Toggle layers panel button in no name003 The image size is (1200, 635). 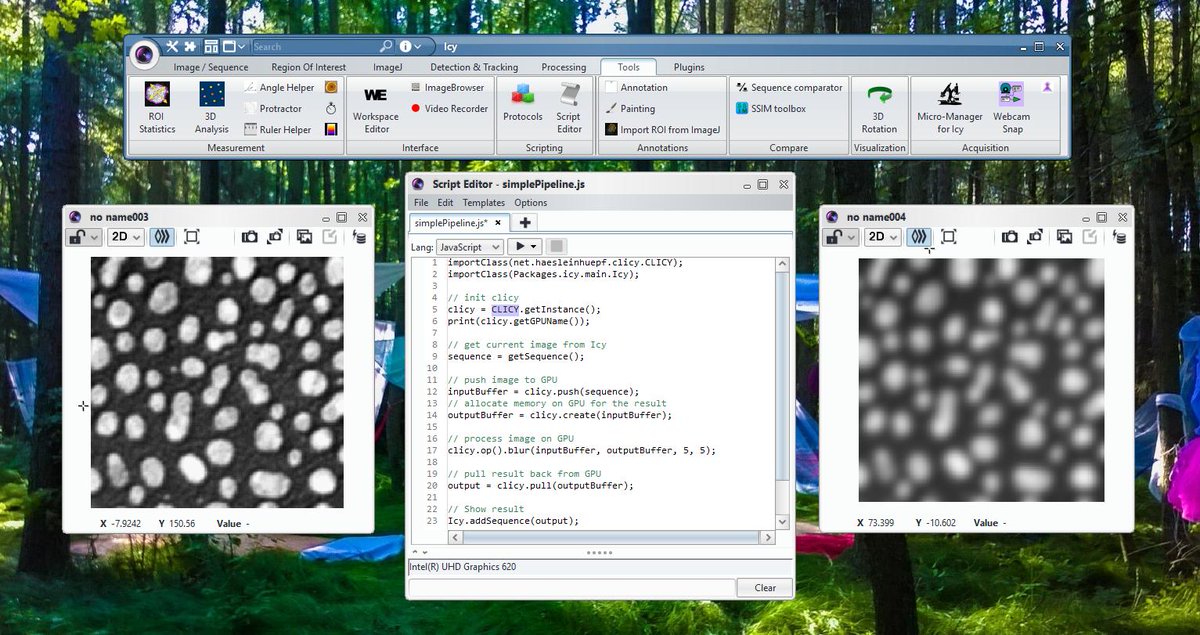162,237
